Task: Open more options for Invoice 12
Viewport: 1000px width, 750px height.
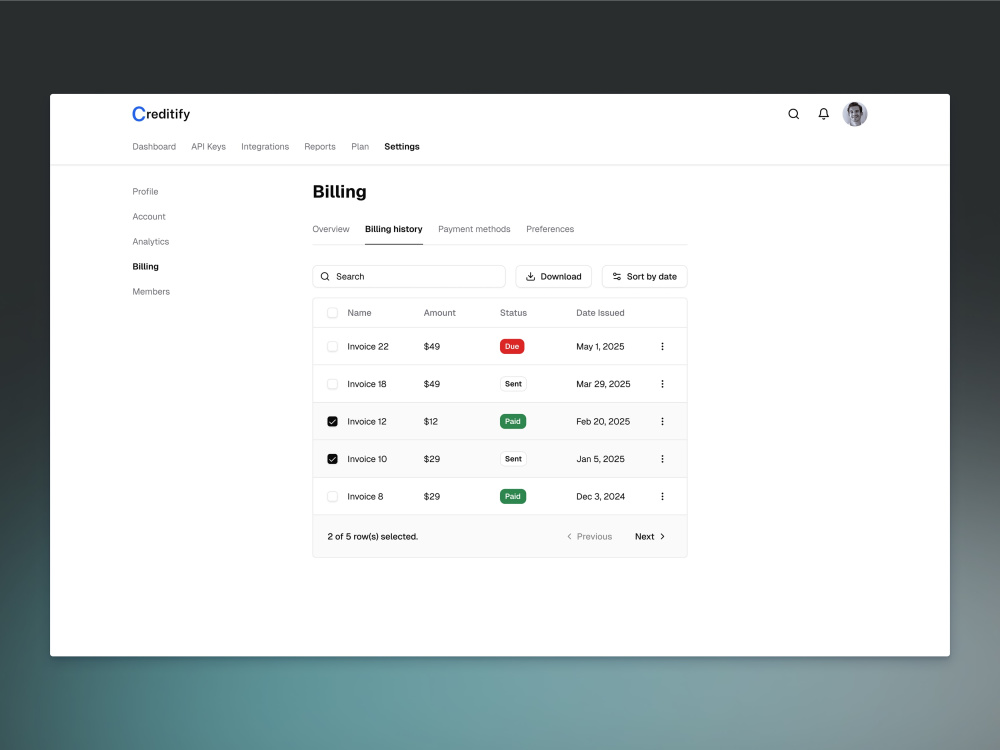Action: click(x=662, y=422)
